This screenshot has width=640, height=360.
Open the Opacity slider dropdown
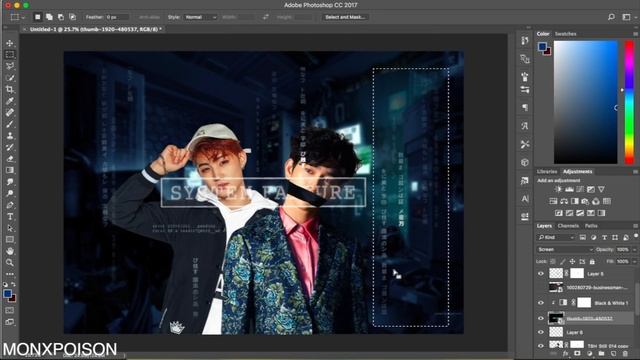pyautogui.click(x=634, y=249)
